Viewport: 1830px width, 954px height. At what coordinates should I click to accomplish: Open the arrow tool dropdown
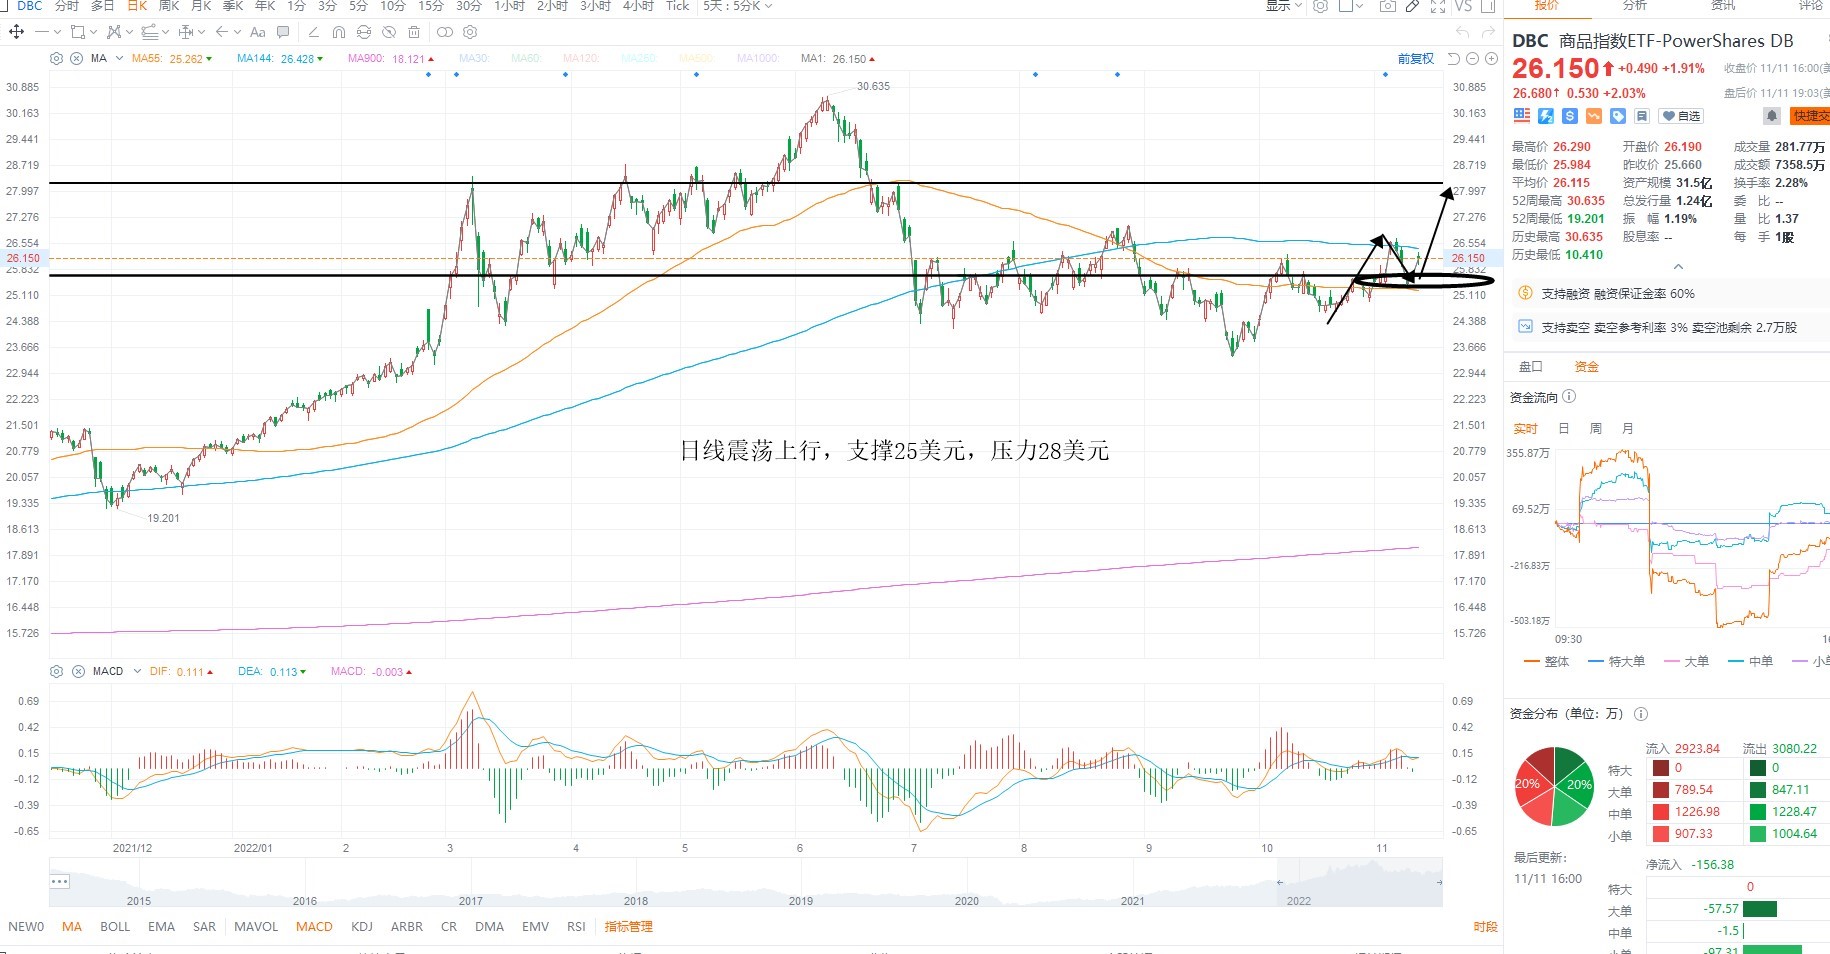(237, 32)
